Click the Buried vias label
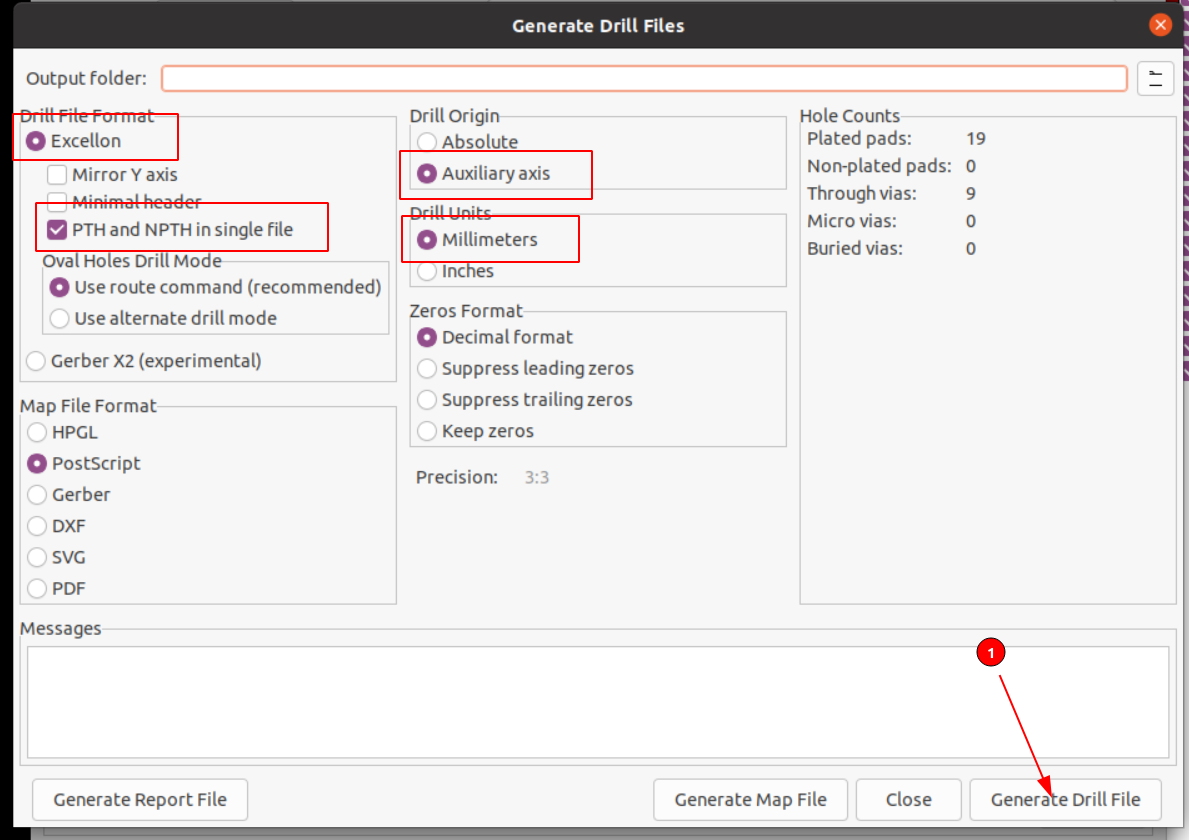Viewport: 1189px width, 840px height. tap(855, 249)
